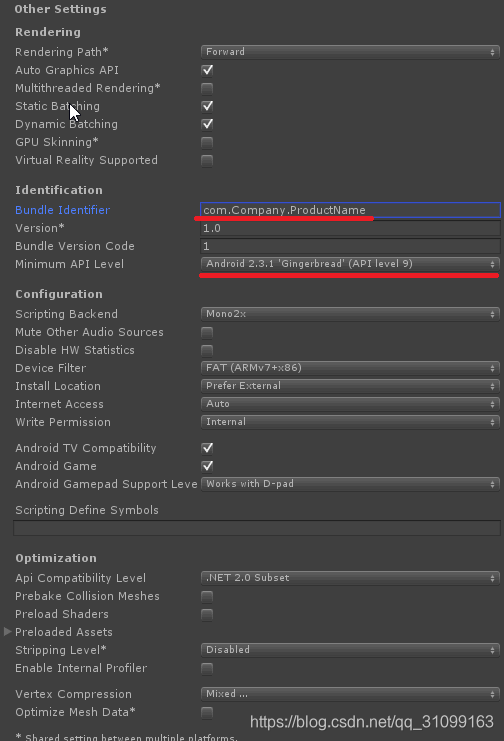Click the Configuration section heading

[59, 294]
